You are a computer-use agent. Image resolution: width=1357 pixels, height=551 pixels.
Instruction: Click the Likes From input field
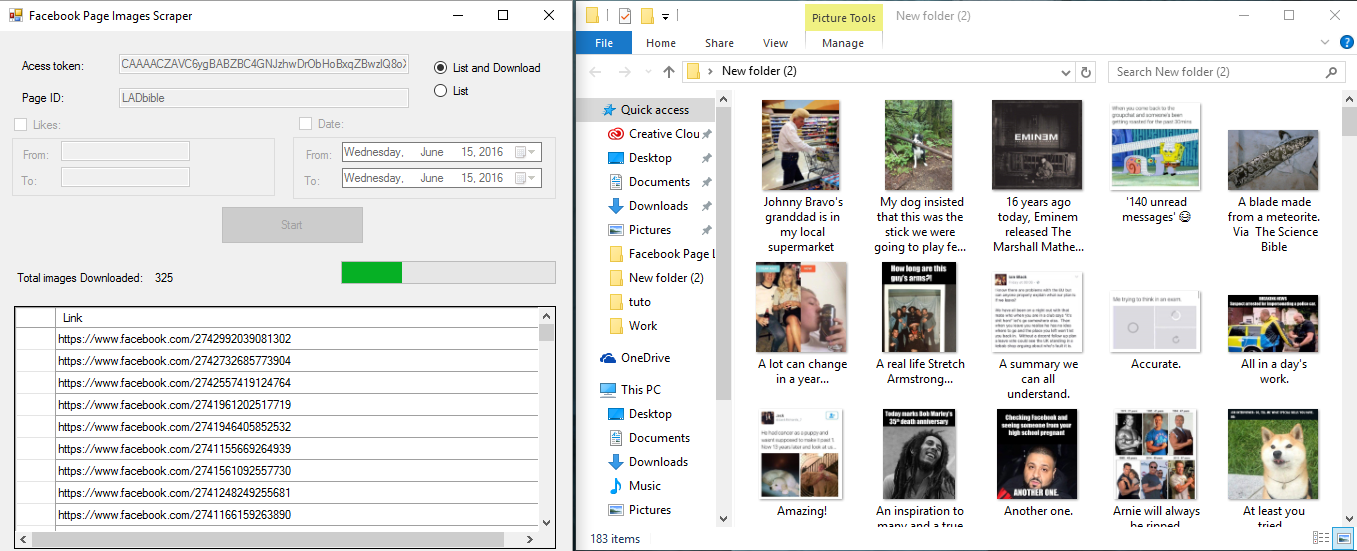tap(125, 151)
